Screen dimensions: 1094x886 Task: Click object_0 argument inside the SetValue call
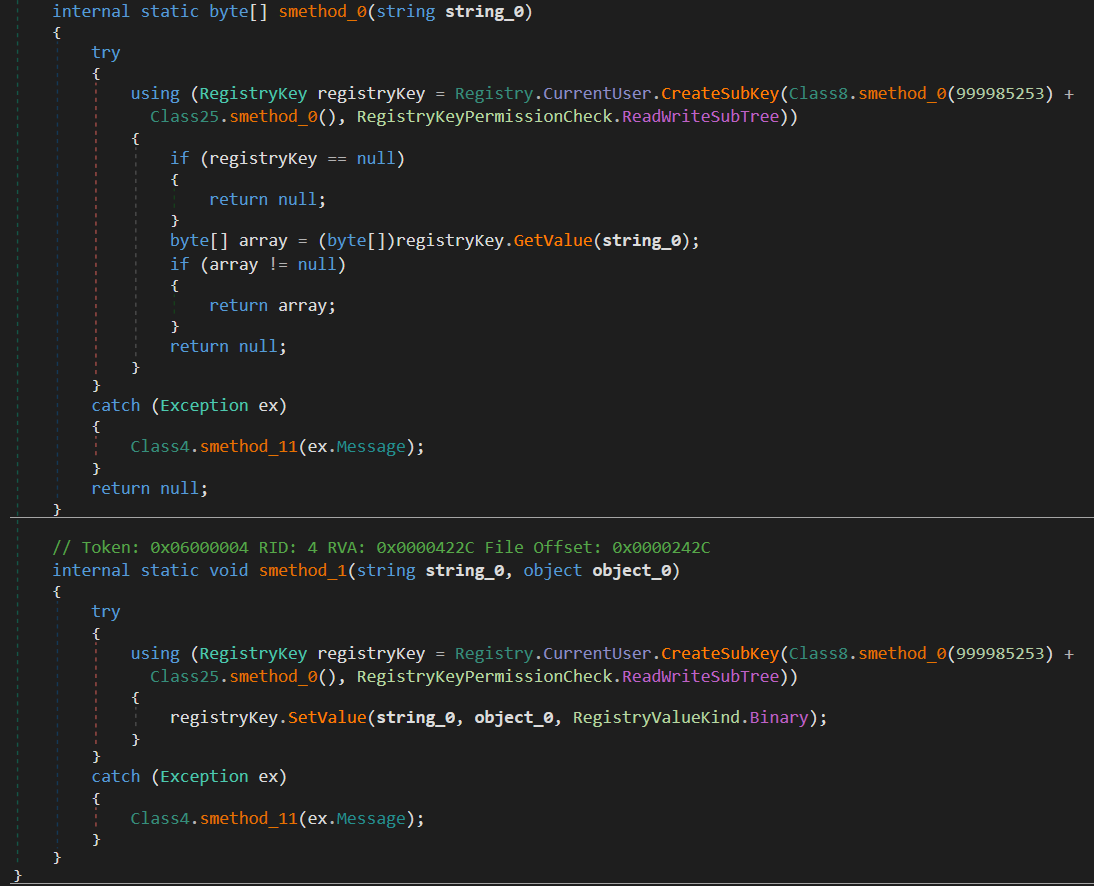pos(514,718)
